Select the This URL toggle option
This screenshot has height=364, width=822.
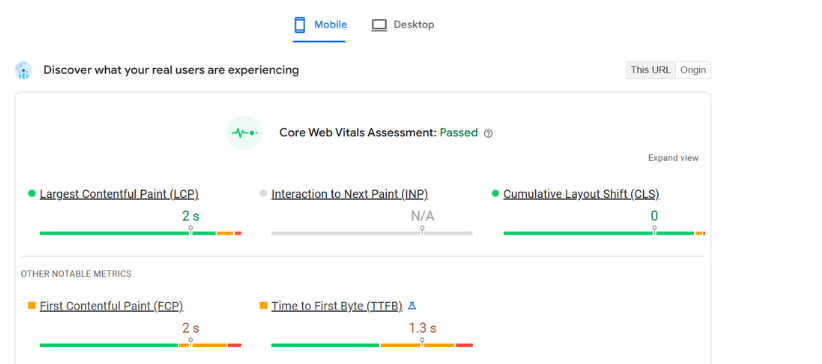651,70
